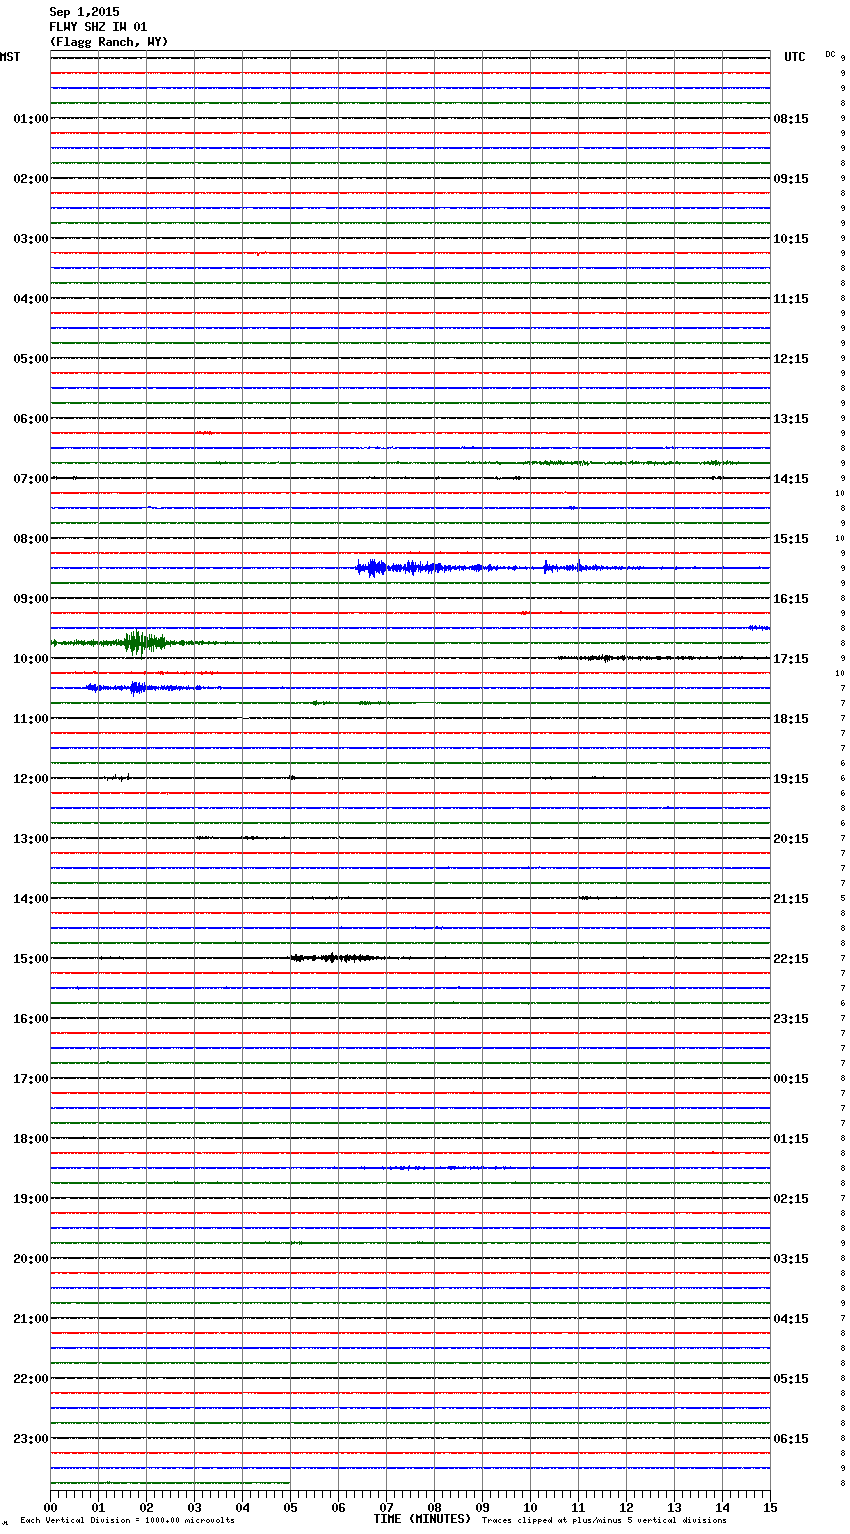Click the black event on the 15:00 trace
Screen dimensions: 850x1534
[337, 958]
